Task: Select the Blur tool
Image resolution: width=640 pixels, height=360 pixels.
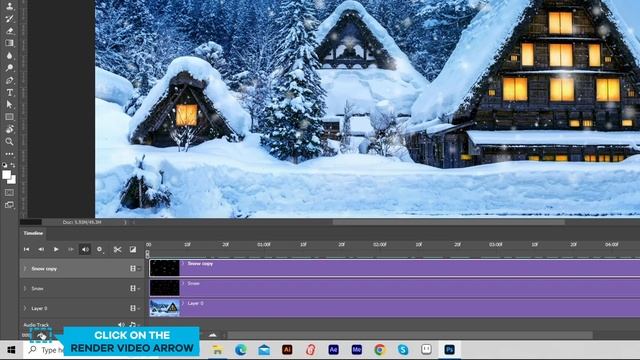Action: click(x=9, y=56)
